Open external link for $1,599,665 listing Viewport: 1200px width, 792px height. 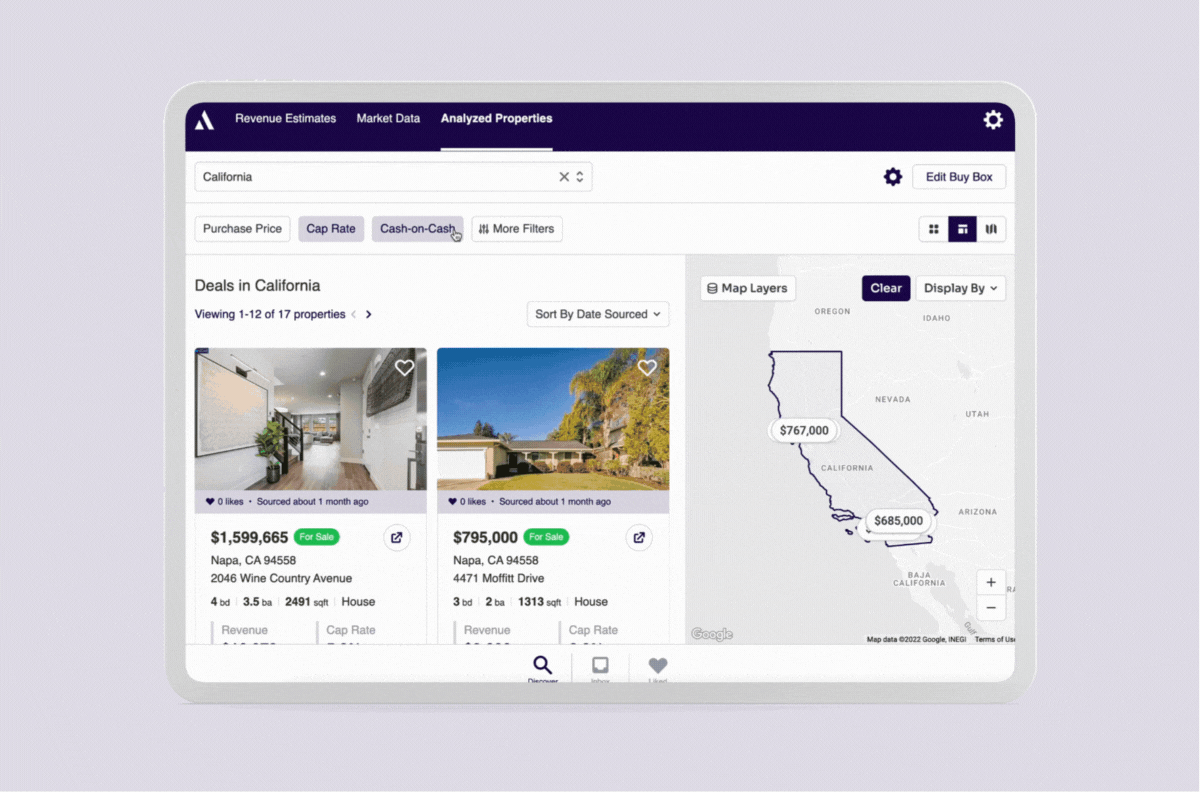(x=396, y=538)
